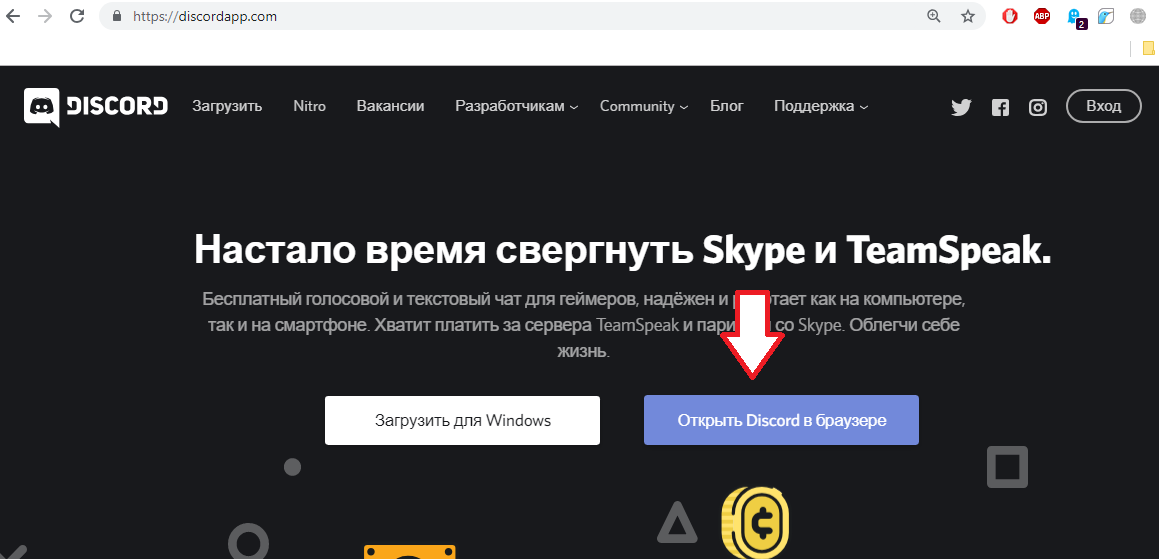Expand the Community dropdown menu

pyautogui.click(x=643, y=106)
